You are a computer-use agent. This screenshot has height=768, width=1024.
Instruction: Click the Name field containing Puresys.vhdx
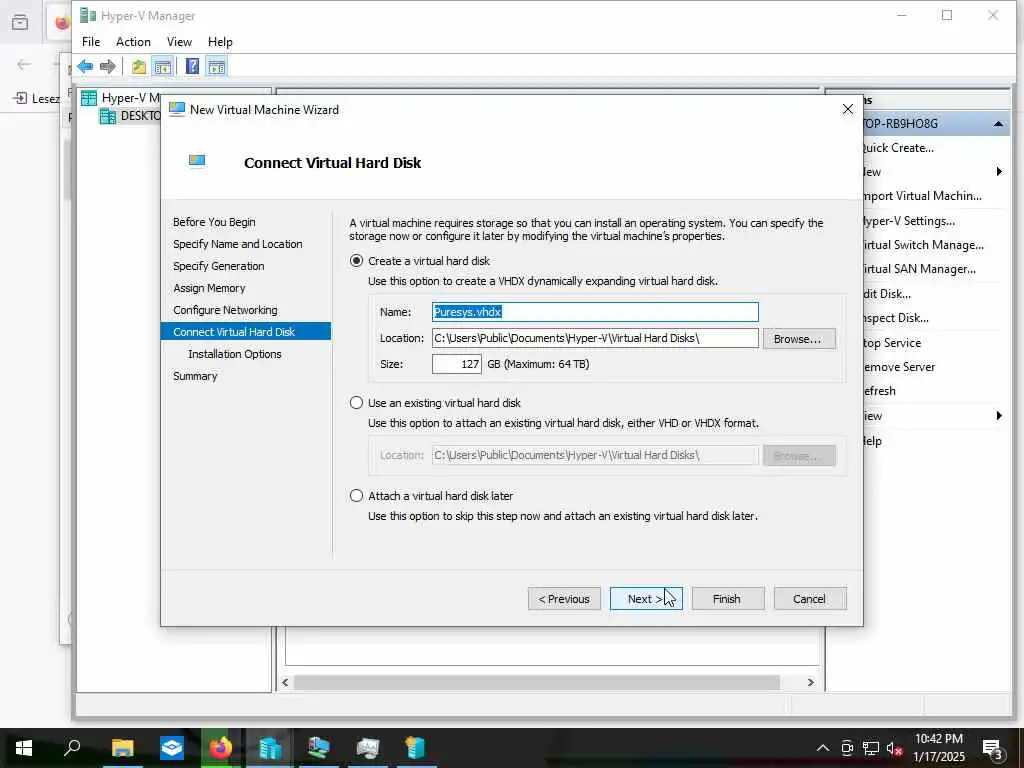[595, 312]
